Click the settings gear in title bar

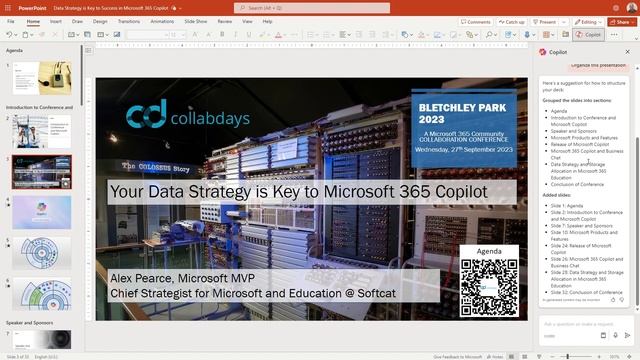pos(616,8)
